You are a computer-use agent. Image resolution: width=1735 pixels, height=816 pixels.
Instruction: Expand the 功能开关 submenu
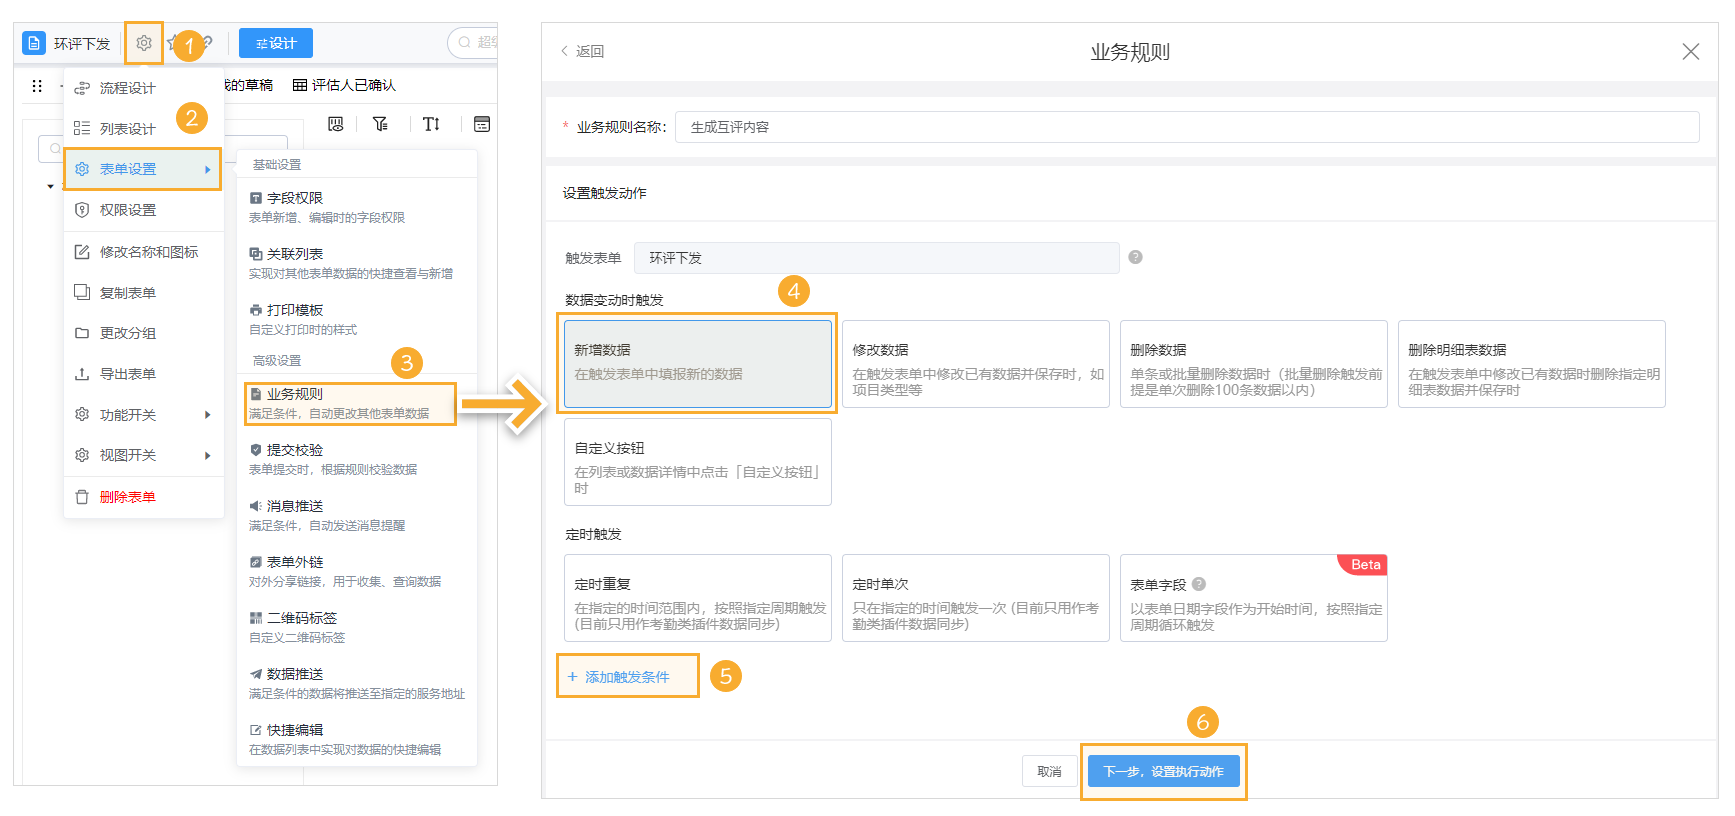pyautogui.click(x=144, y=415)
